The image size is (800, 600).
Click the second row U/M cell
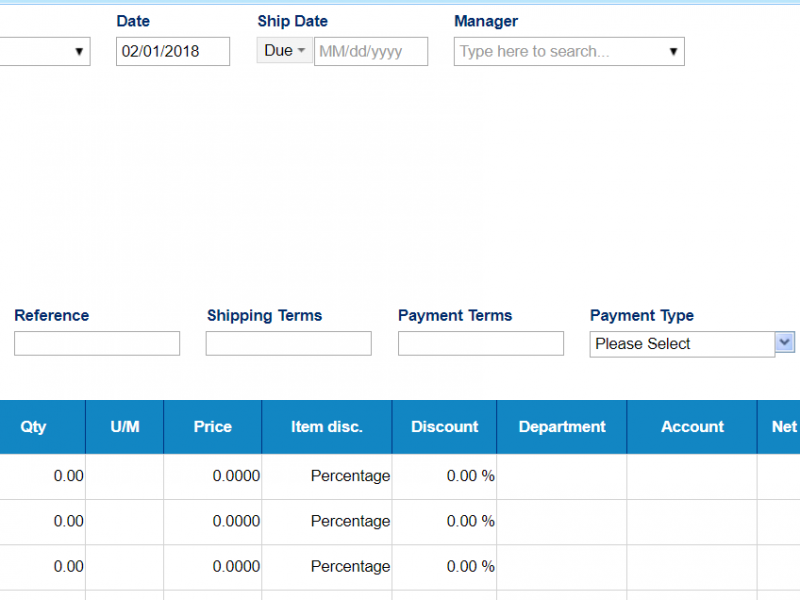[x=124, y=521]
